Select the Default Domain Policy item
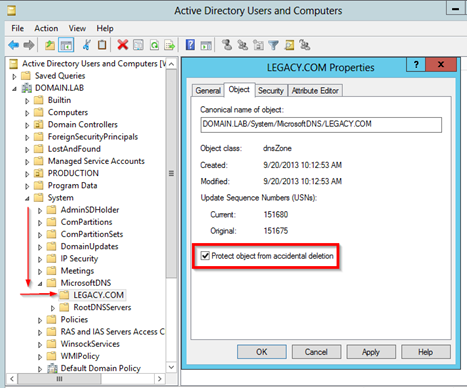The image size is (467, 388). click(100, 368)
